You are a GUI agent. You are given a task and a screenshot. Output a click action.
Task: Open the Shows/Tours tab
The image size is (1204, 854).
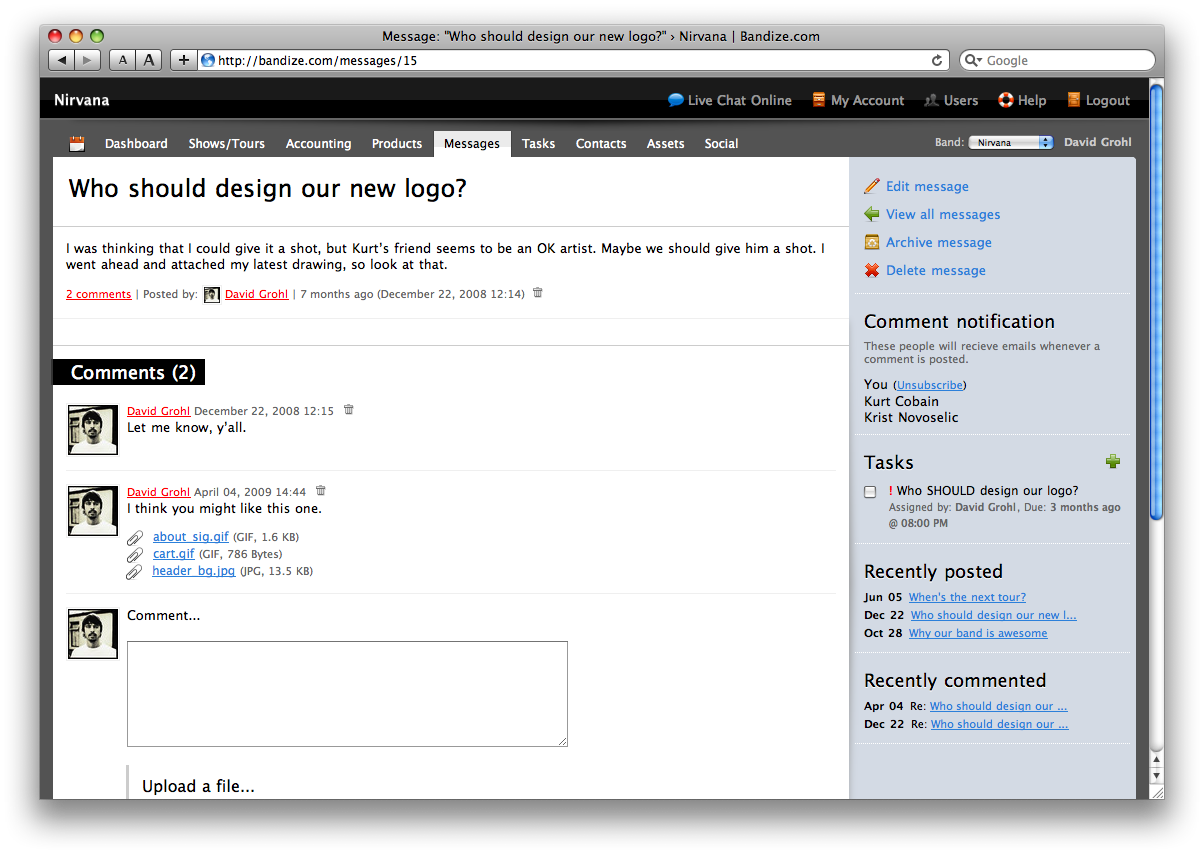pos(227,144)
